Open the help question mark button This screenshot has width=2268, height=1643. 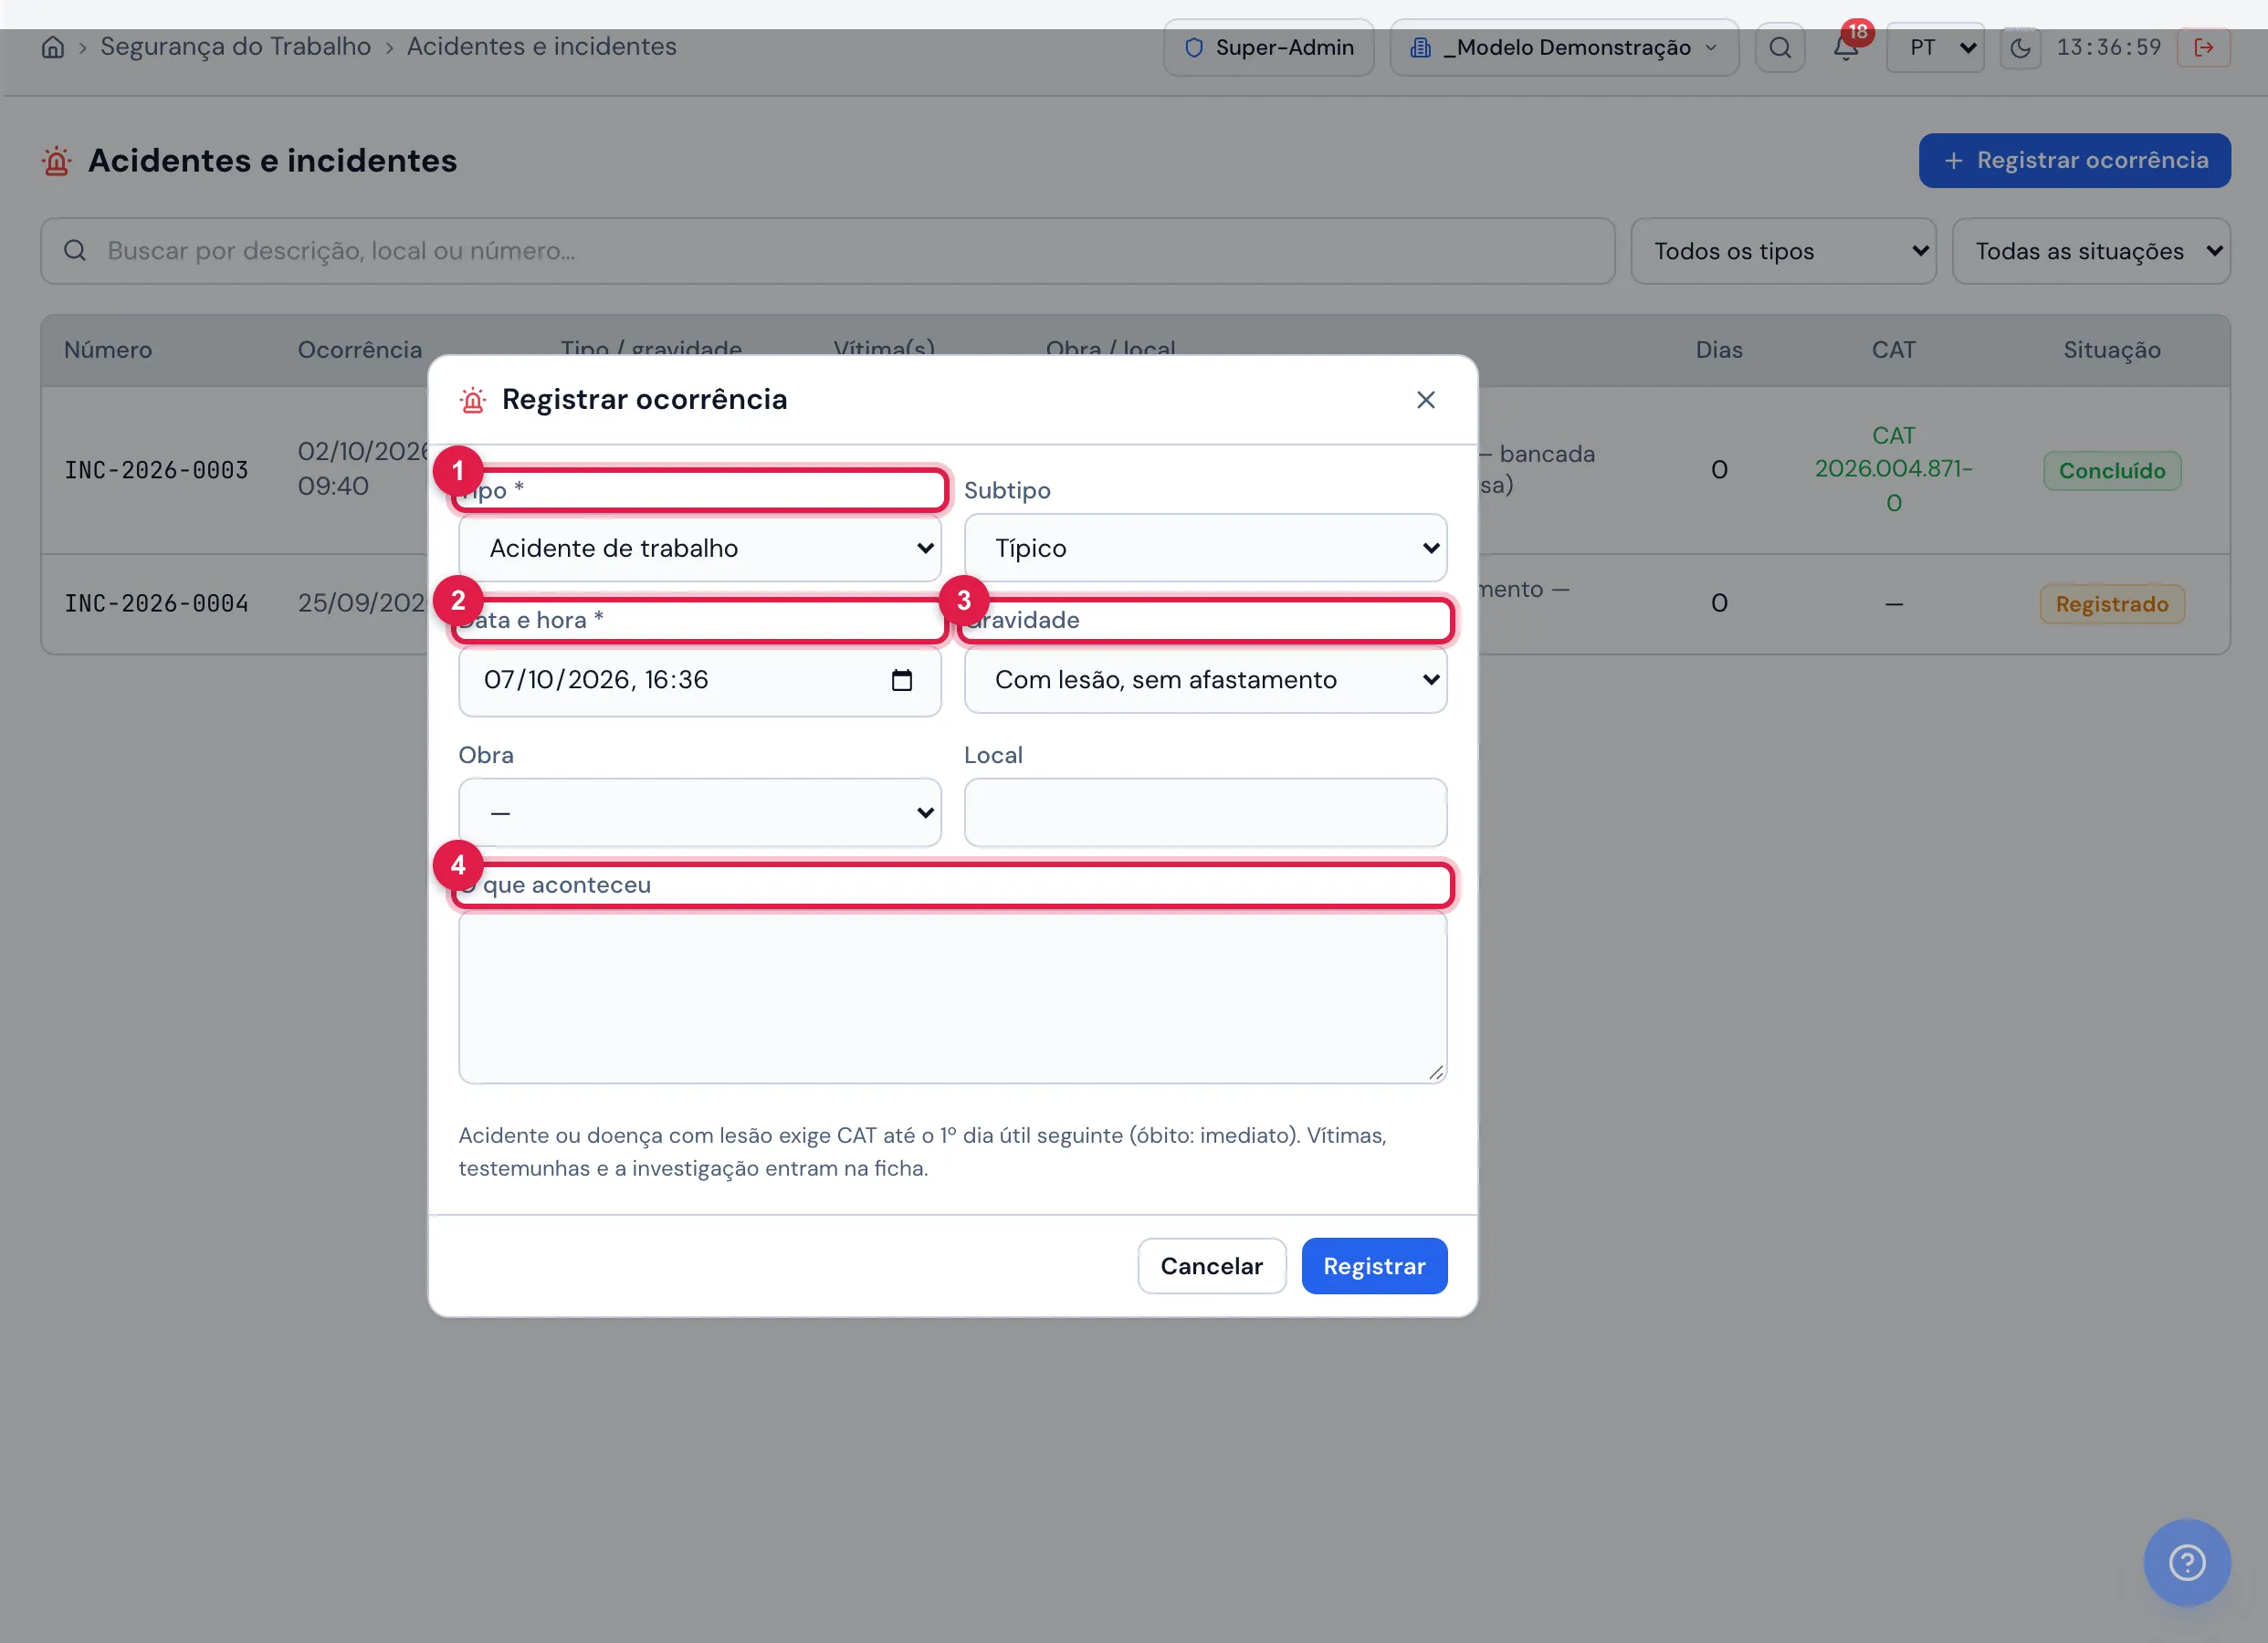pyautogui.click(x=2187, y=1562)
